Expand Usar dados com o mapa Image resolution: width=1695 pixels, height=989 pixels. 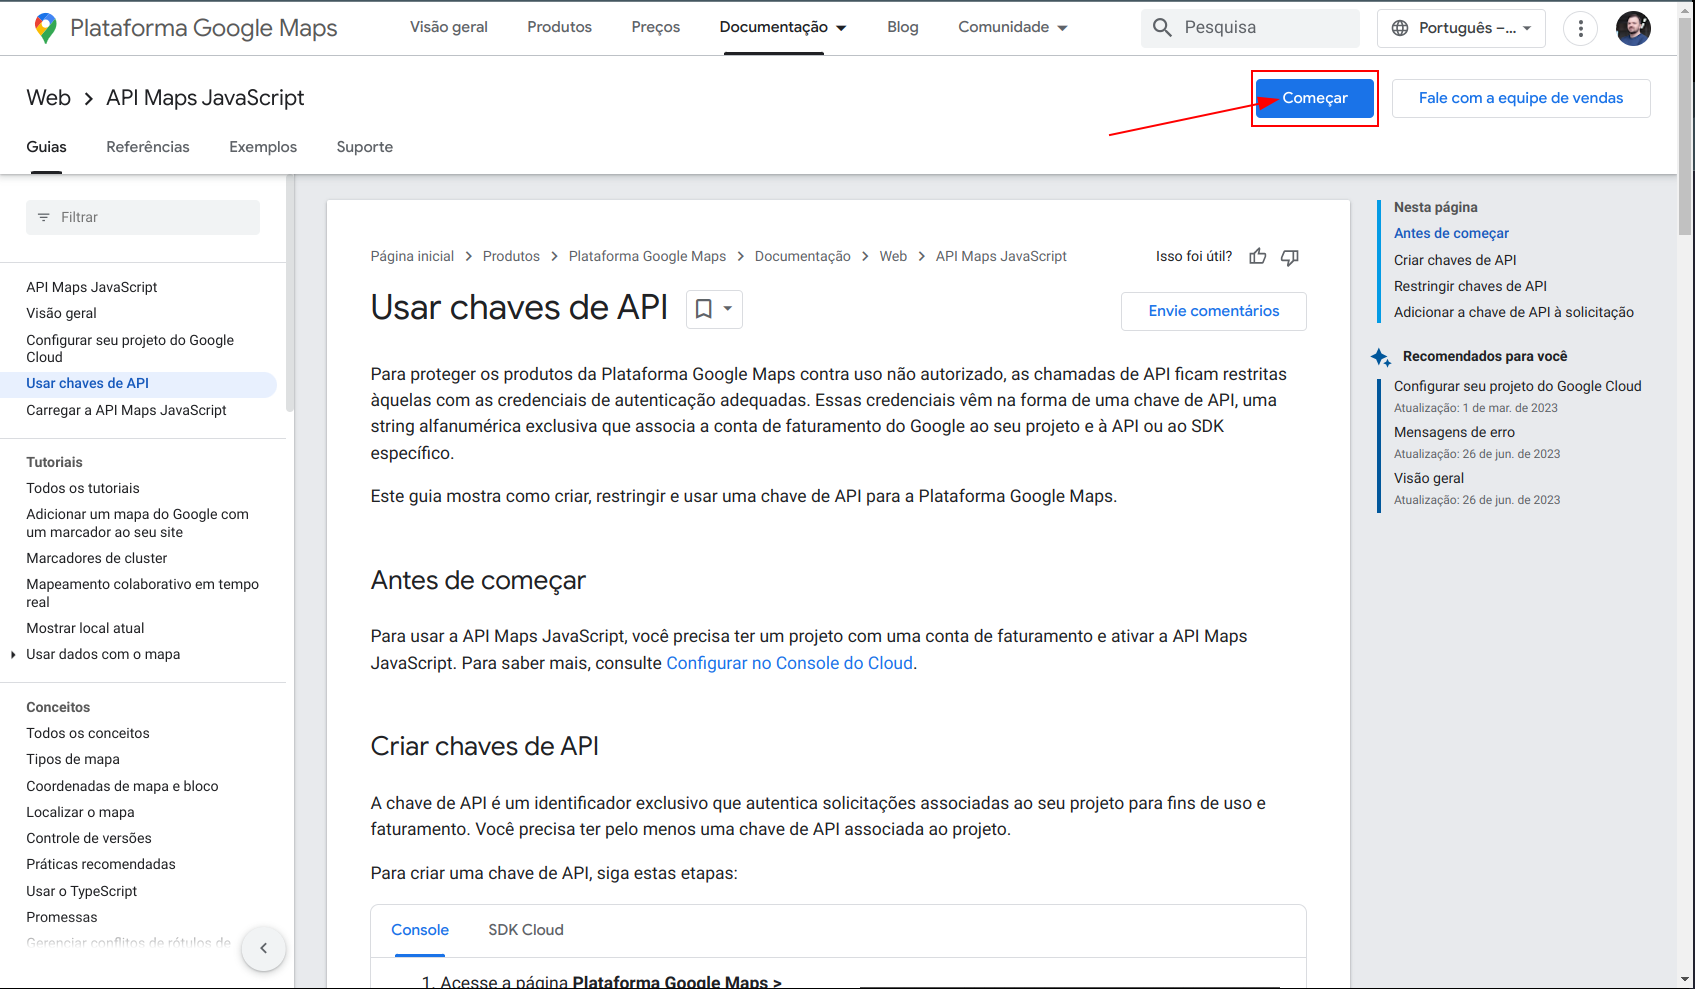[13, 655]
